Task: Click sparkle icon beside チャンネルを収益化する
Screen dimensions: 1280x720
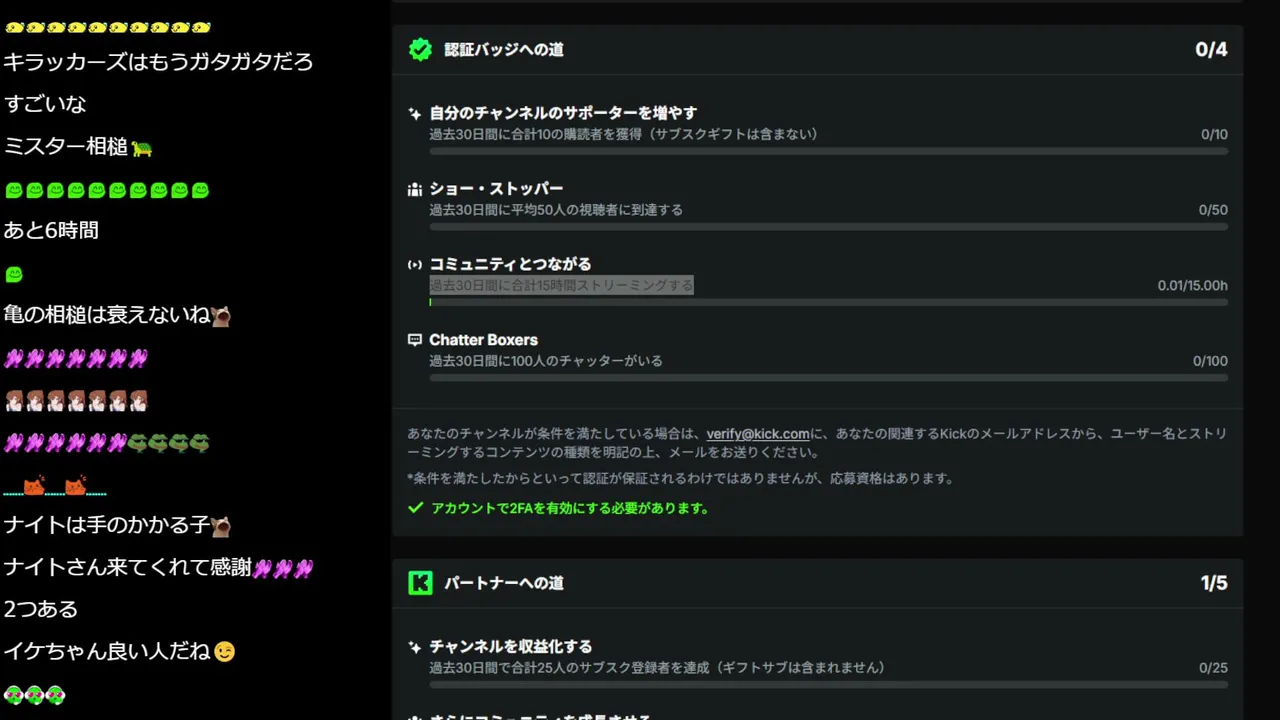Action: click(415, 647)
